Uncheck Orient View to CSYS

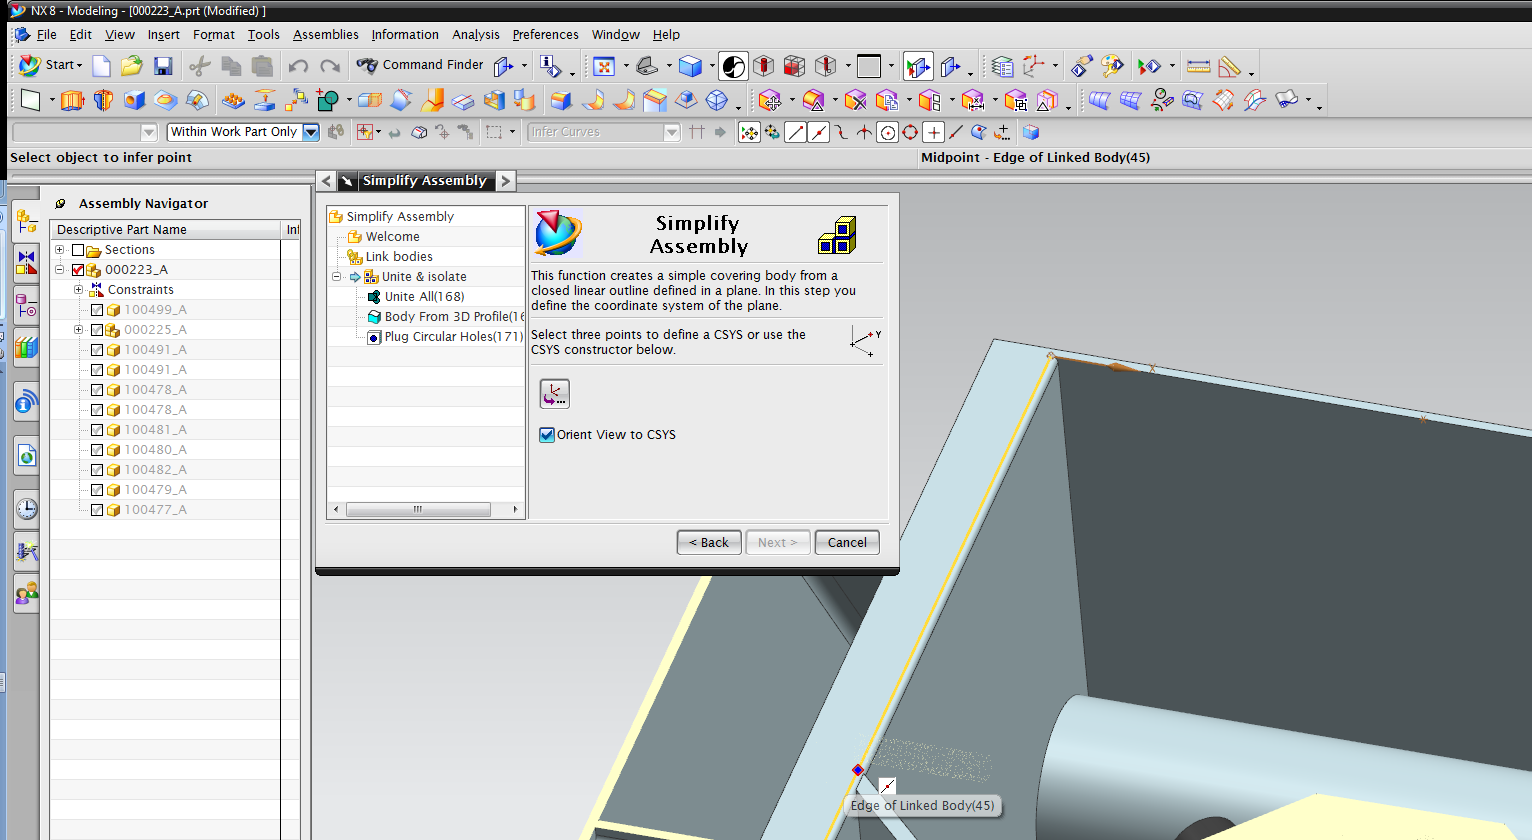[x=547, y=434]
